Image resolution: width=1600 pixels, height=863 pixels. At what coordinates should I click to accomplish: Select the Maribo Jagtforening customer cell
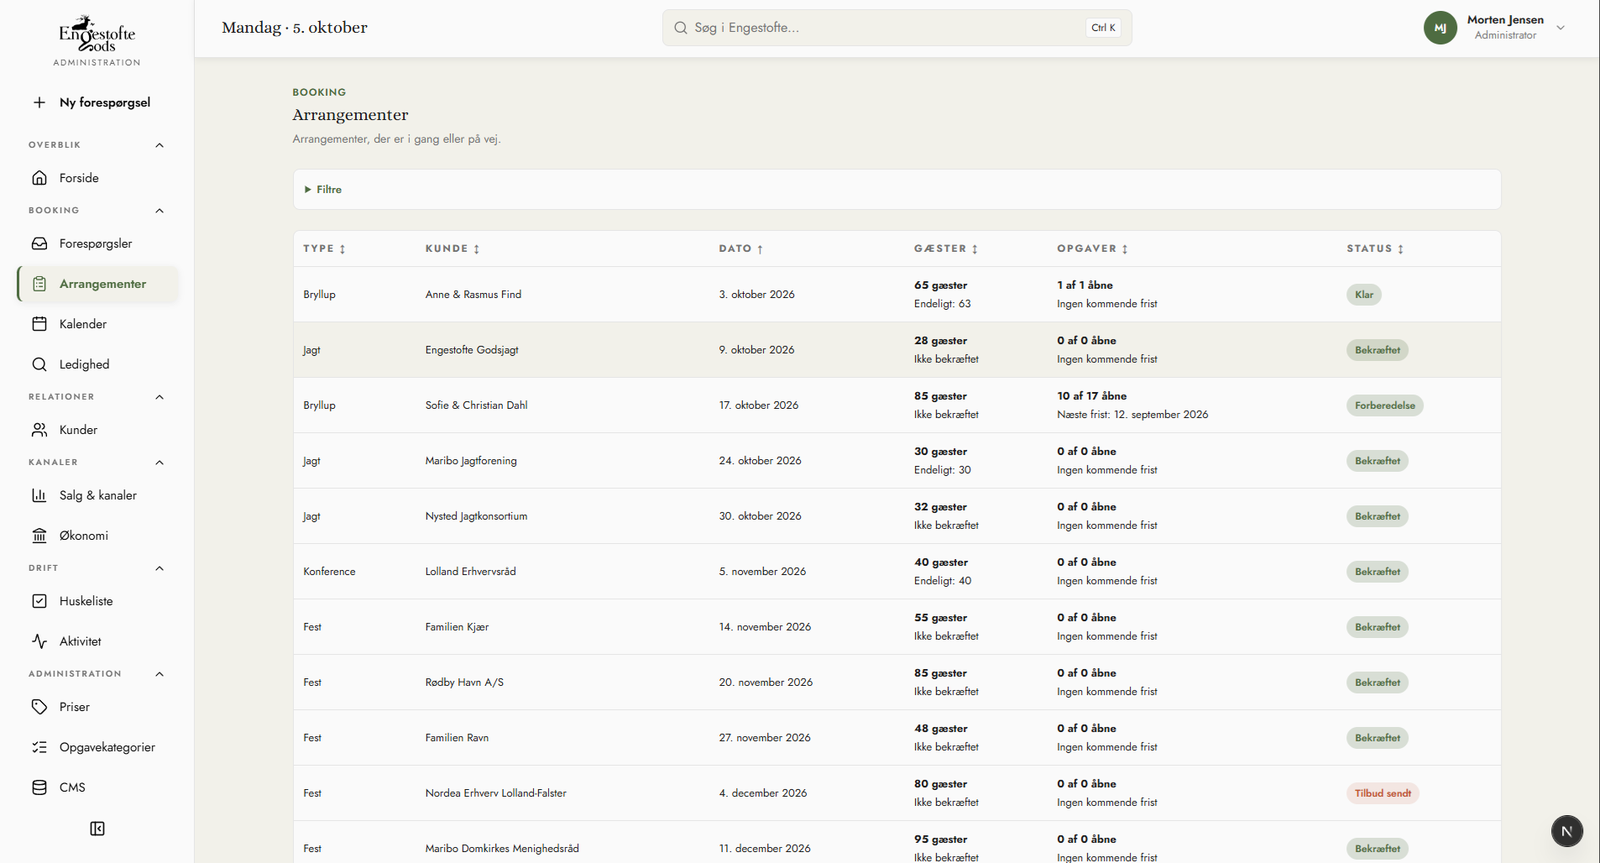[x=471, y=461]
